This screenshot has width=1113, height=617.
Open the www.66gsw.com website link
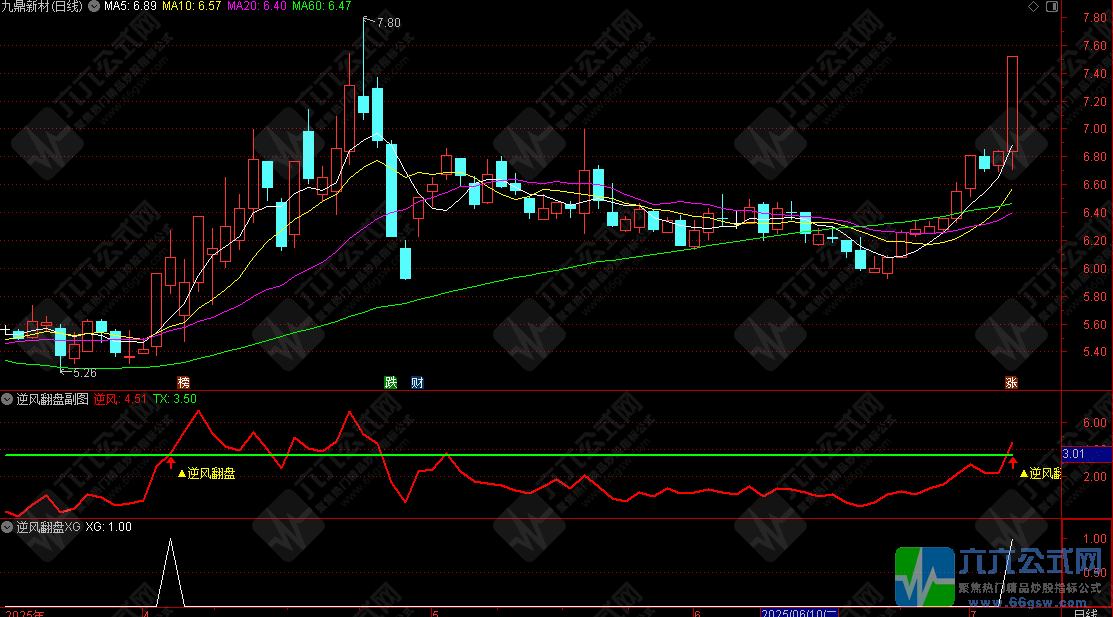1028,604
